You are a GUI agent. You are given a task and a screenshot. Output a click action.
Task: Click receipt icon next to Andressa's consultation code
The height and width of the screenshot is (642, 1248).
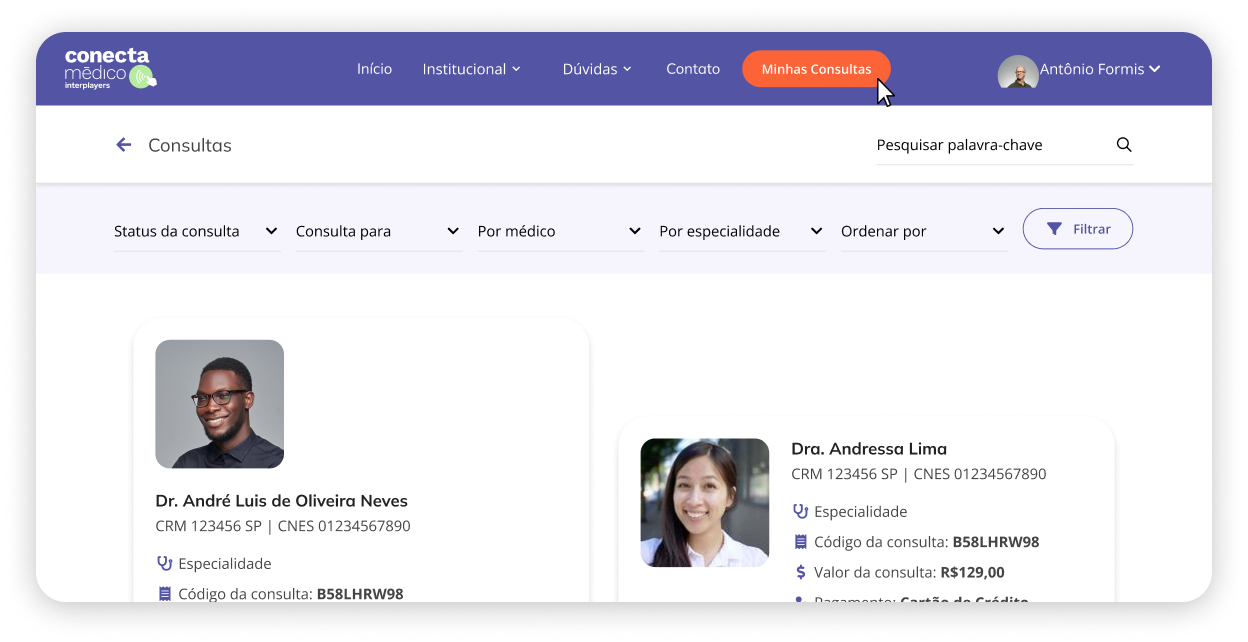click(x=800, y=542)
